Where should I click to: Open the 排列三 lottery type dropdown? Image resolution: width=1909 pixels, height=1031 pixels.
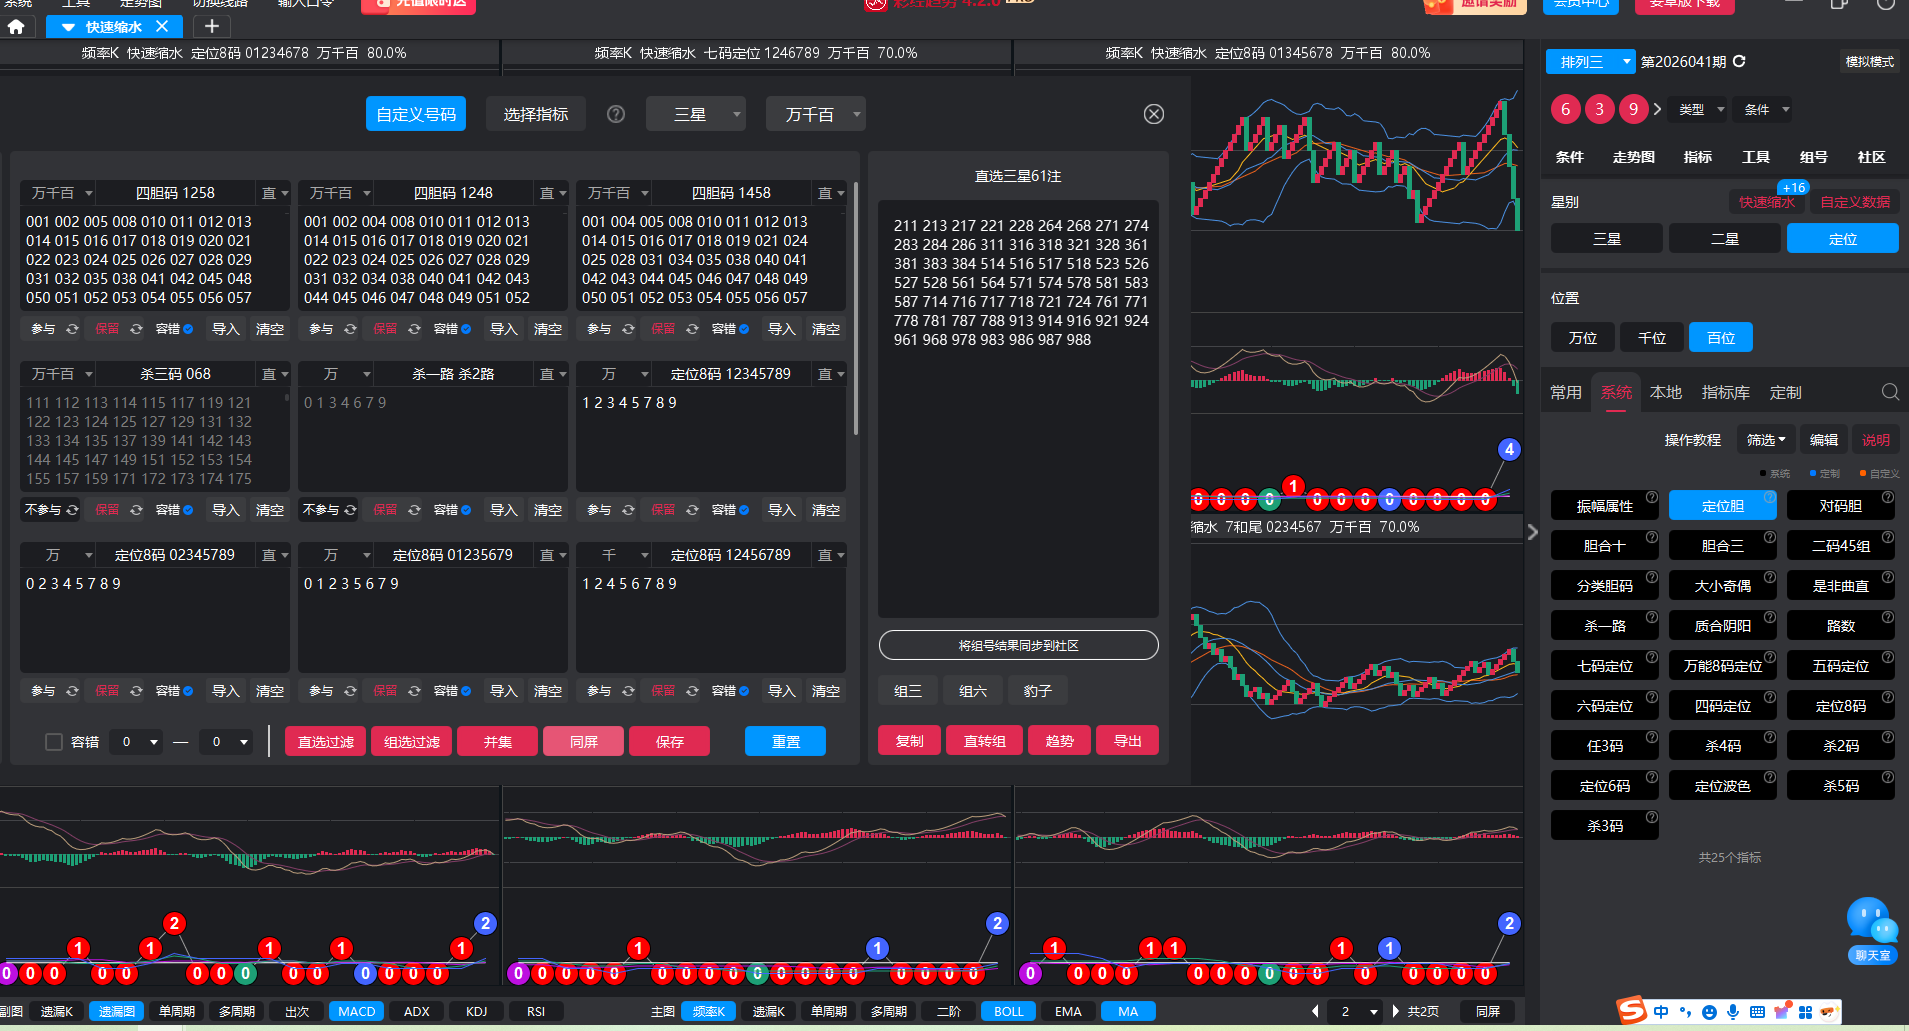(1590, 62)
